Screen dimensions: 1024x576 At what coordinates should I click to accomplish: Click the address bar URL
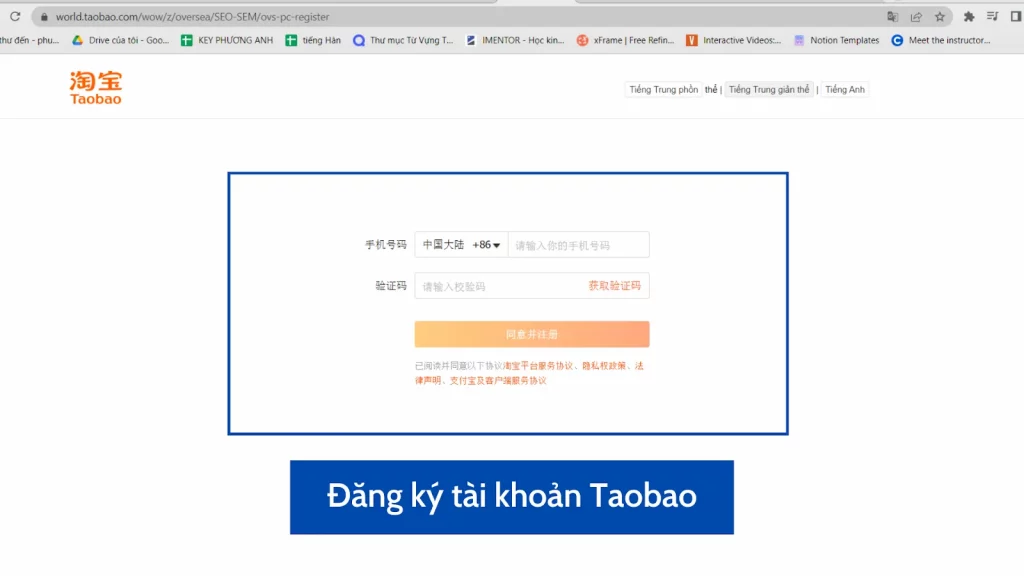tap(192, 17)
